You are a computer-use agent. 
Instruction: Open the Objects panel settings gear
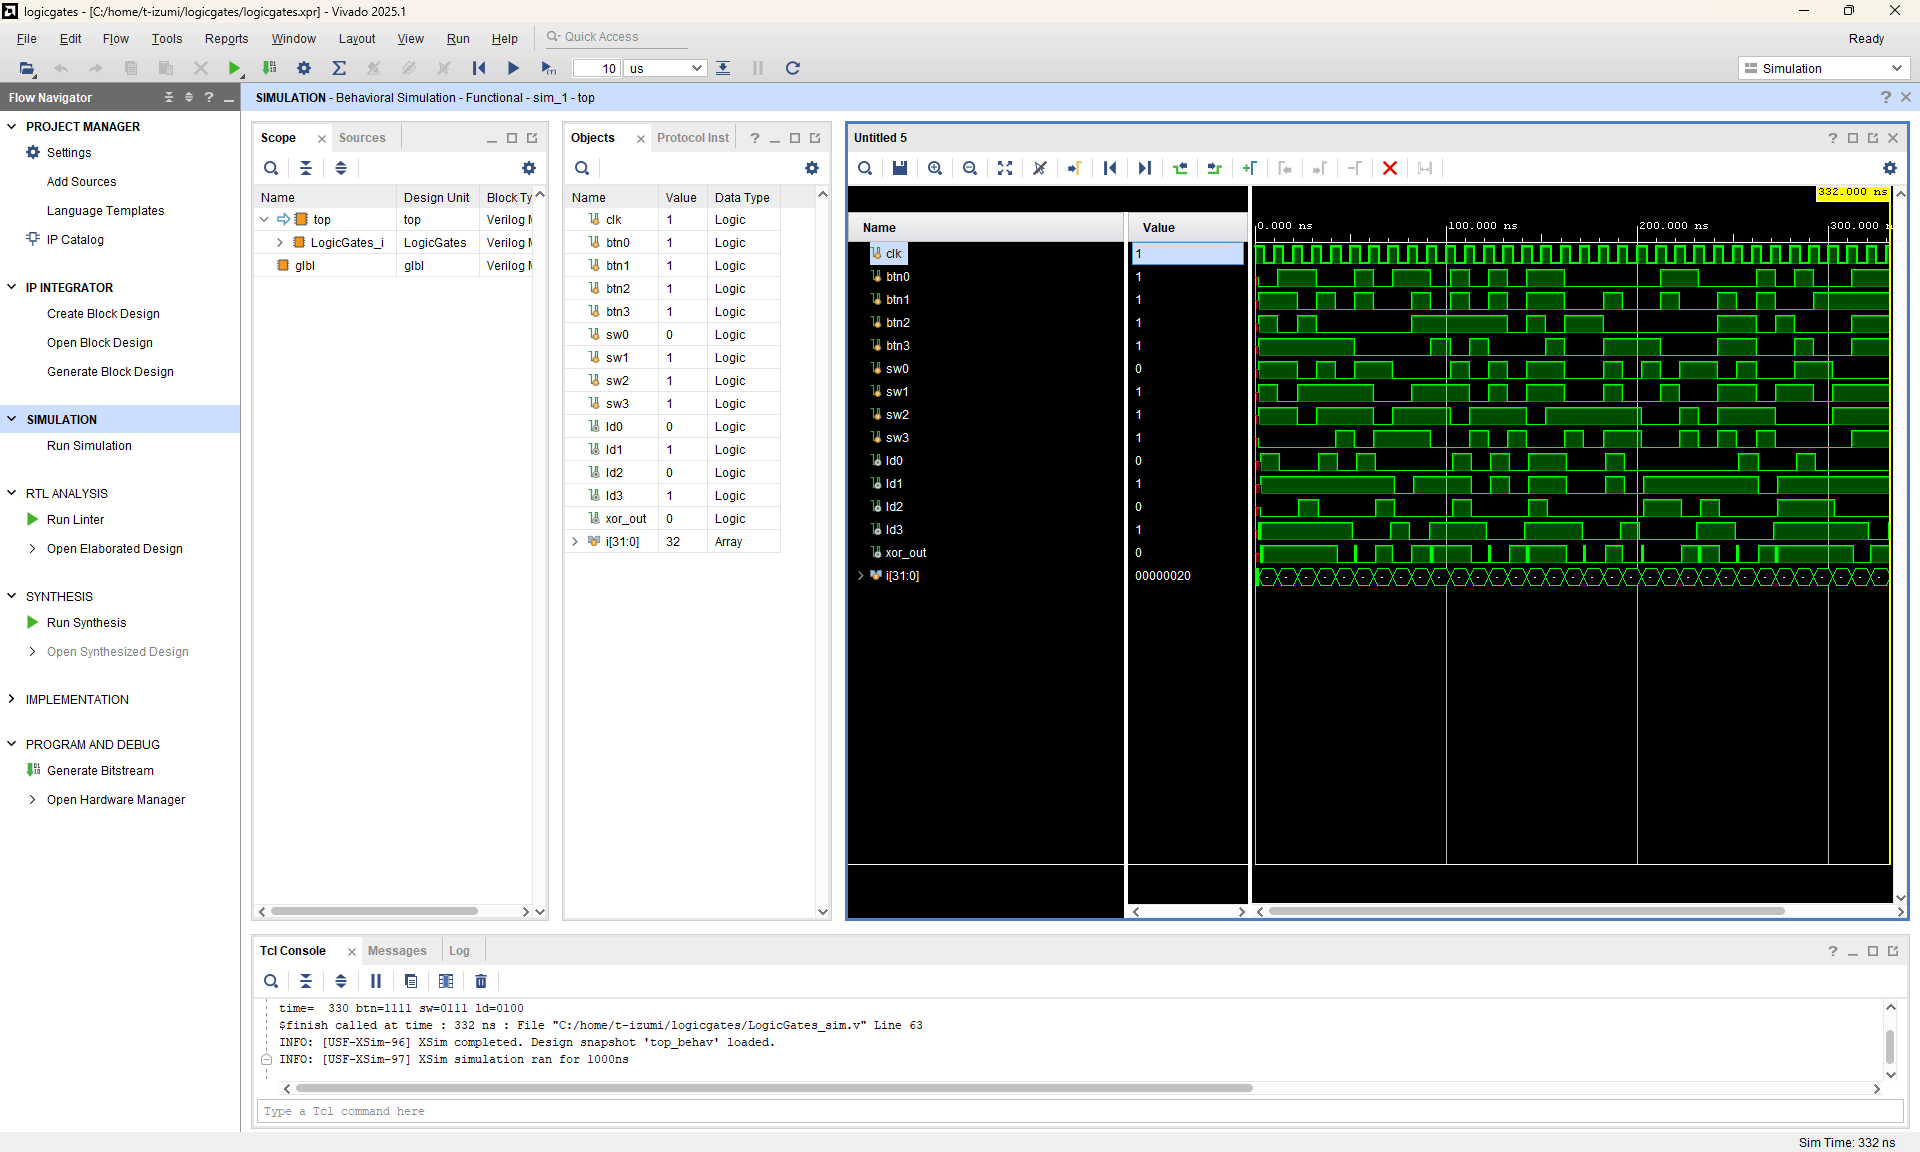point(812,168)
